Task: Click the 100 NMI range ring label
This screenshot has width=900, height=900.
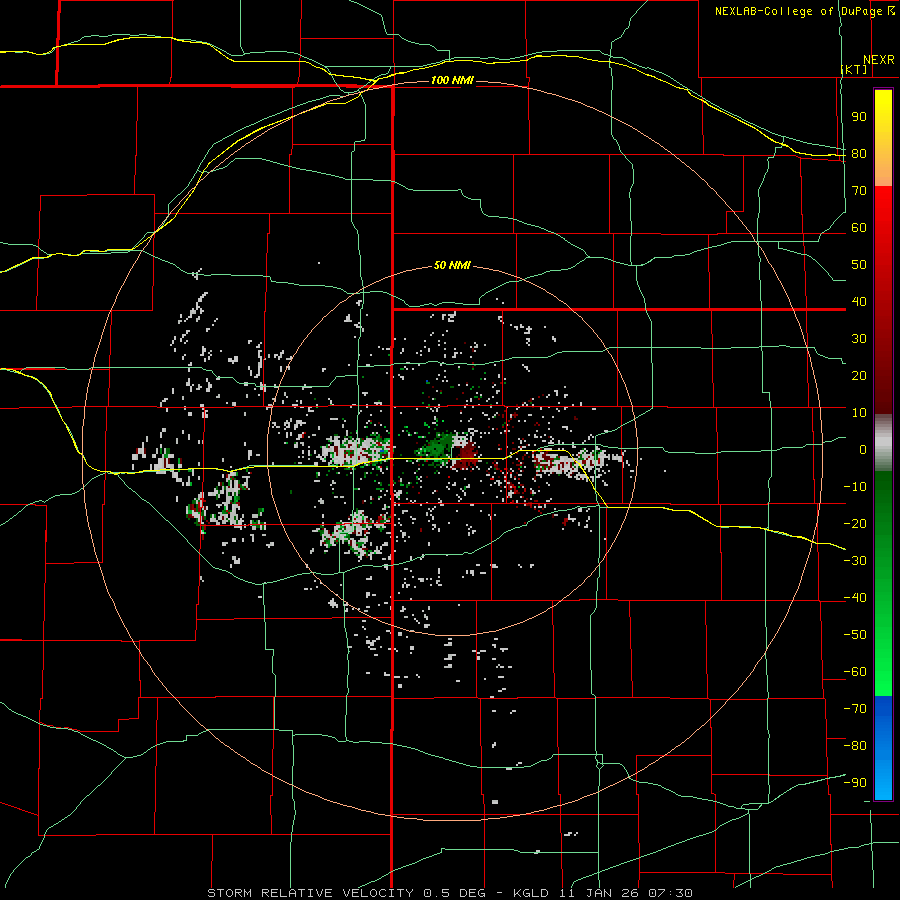Action: click(452, 80)
